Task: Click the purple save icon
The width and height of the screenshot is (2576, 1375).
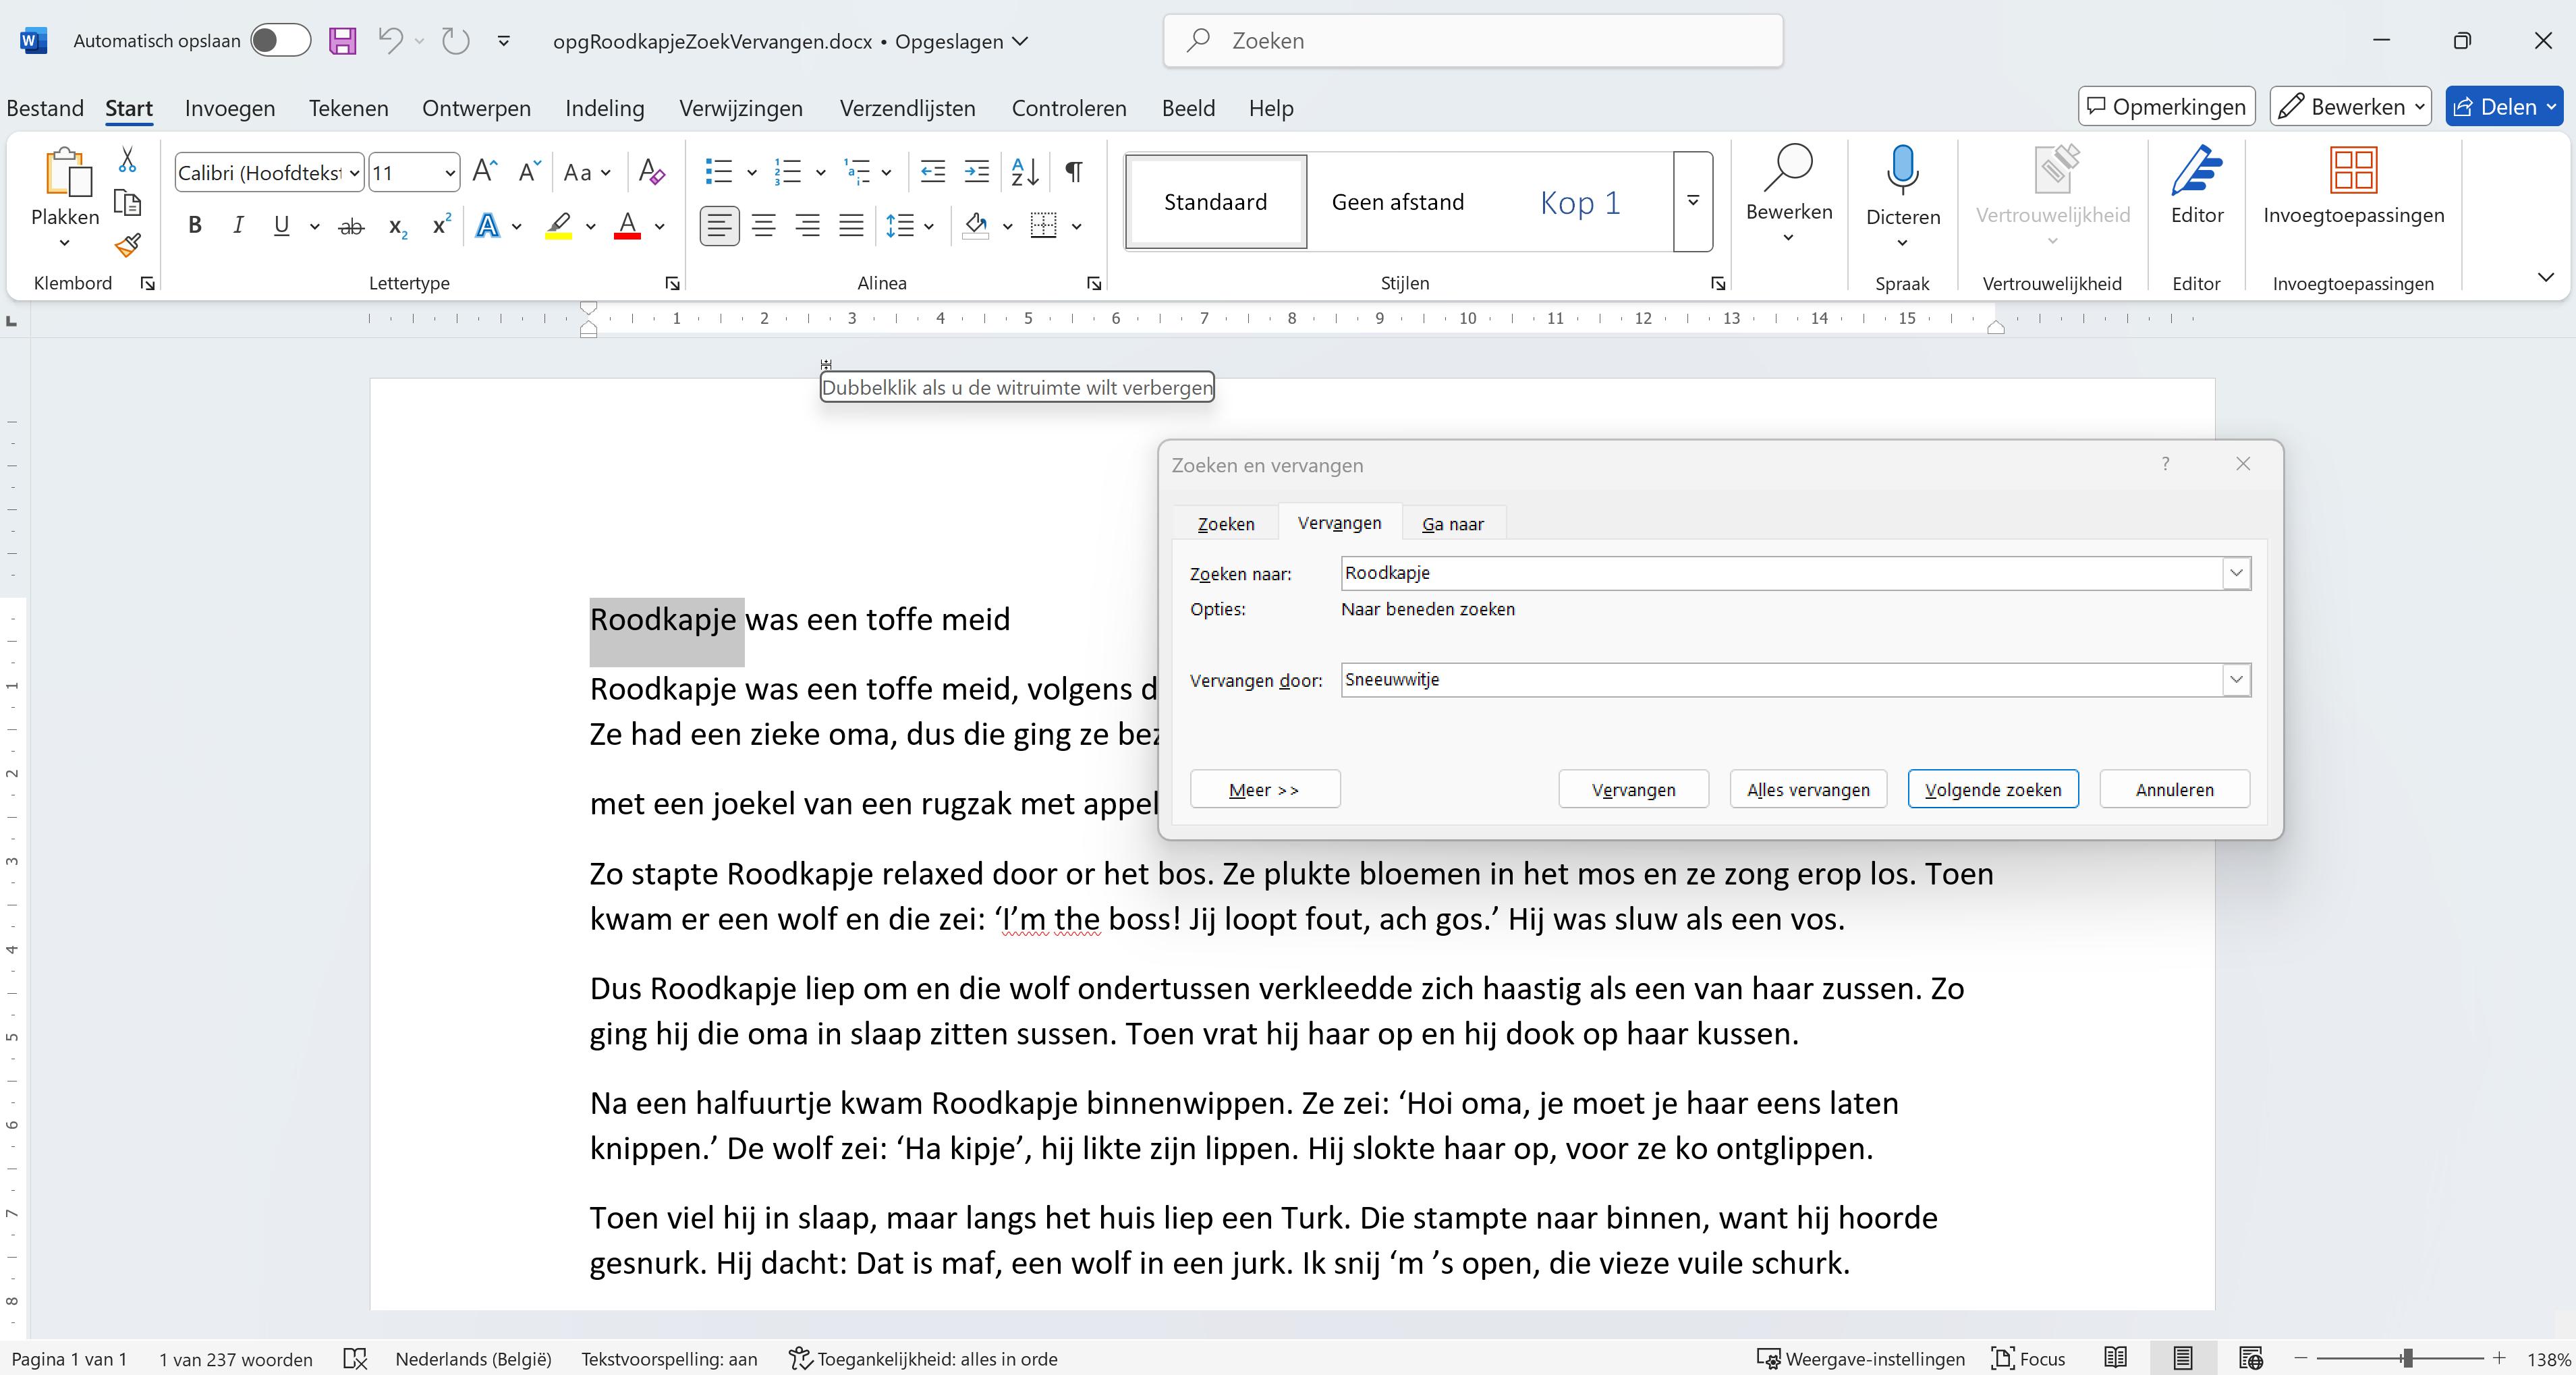Action: (x=343, y=41)
